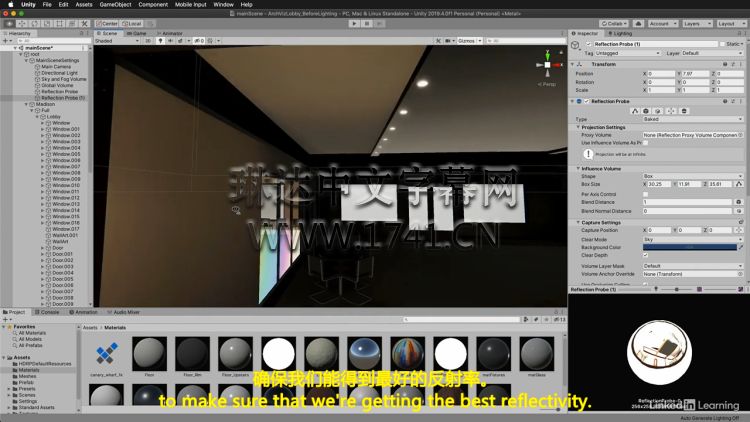Click the modify influence volume edit icon

tap(635, 111)
